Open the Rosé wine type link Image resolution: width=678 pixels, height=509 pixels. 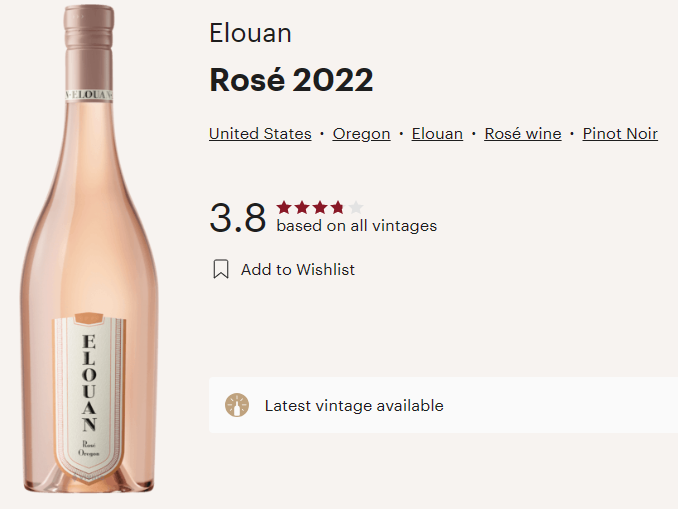523,134
